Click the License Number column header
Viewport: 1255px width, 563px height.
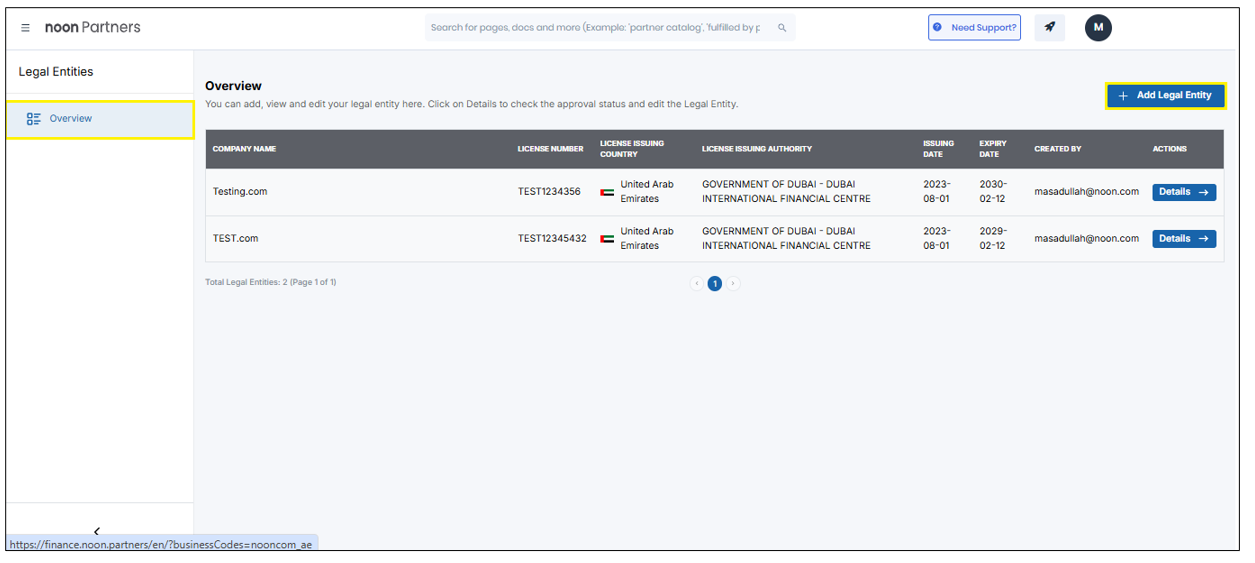[x=550, y=149]
